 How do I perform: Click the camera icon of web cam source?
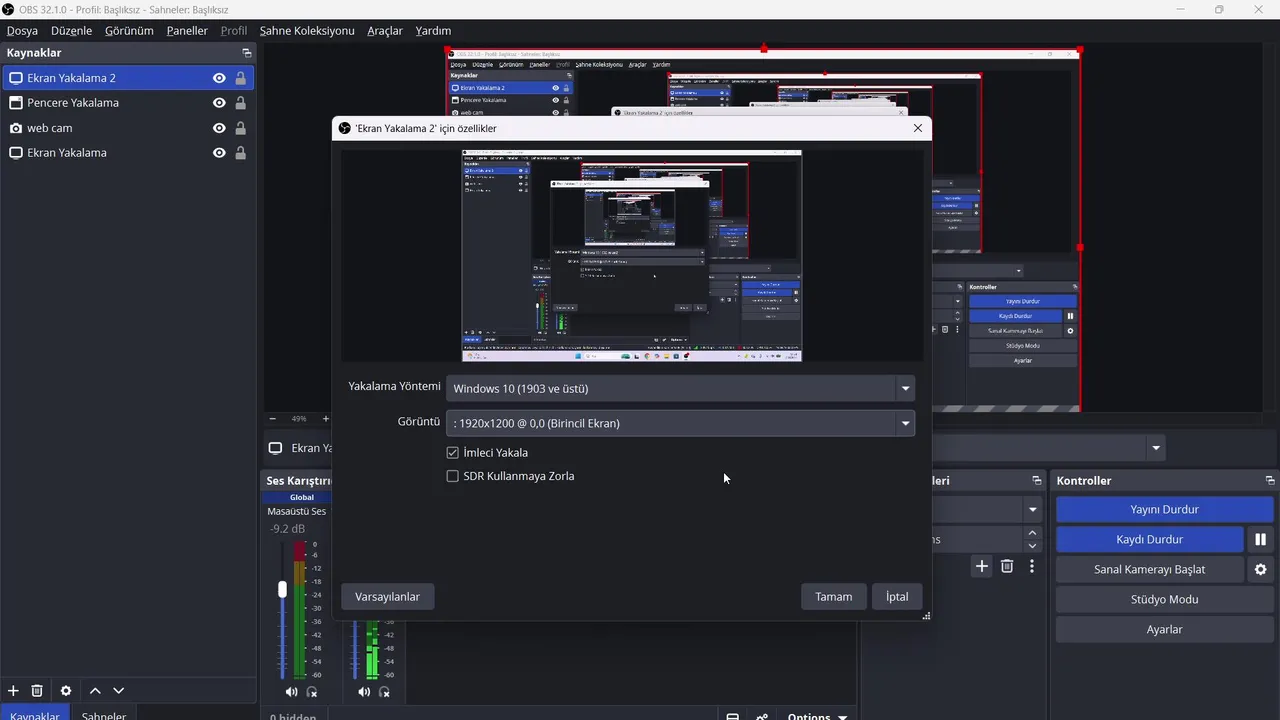click(16, 128)
